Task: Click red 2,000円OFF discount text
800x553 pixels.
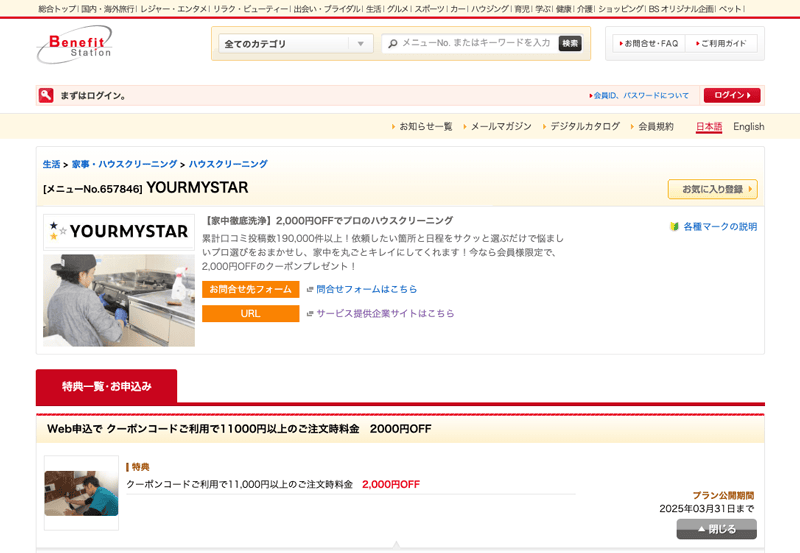Action: coord(391,485)
